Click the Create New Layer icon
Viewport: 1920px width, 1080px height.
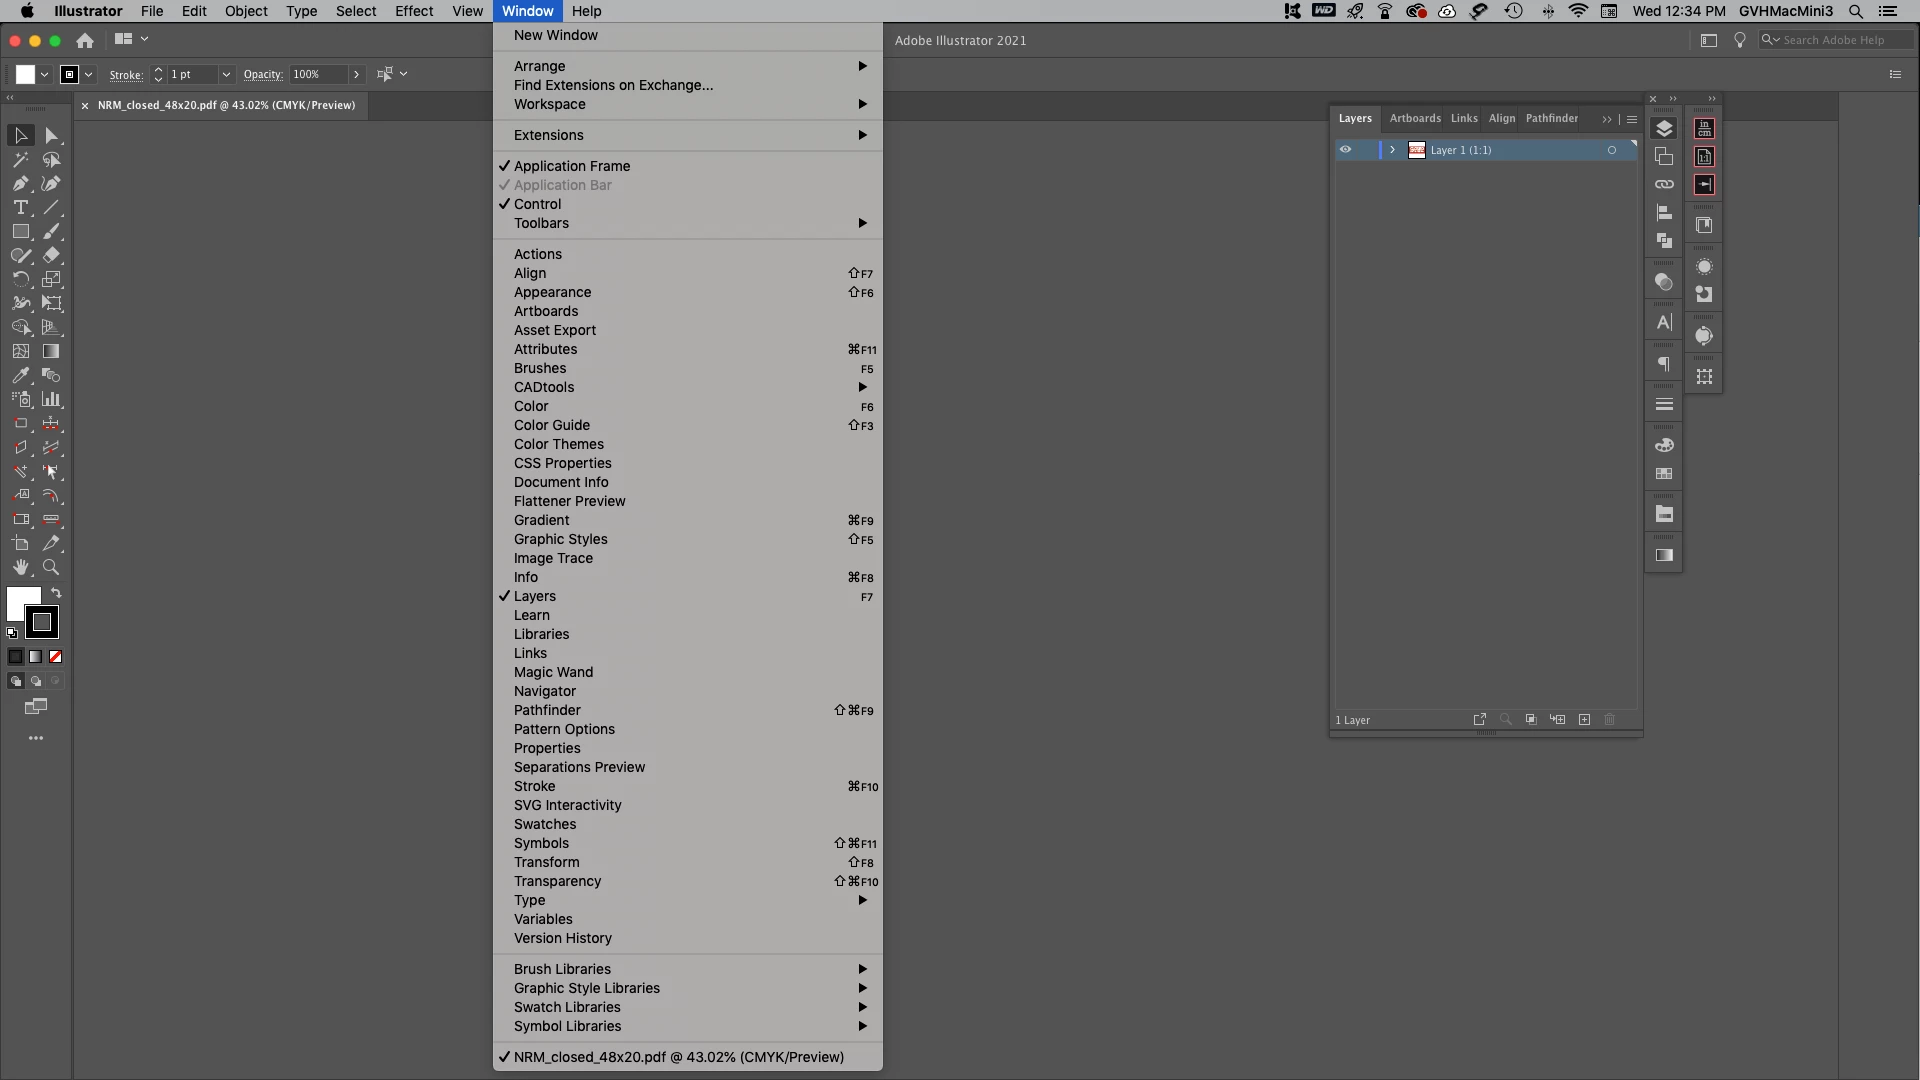1584,720
